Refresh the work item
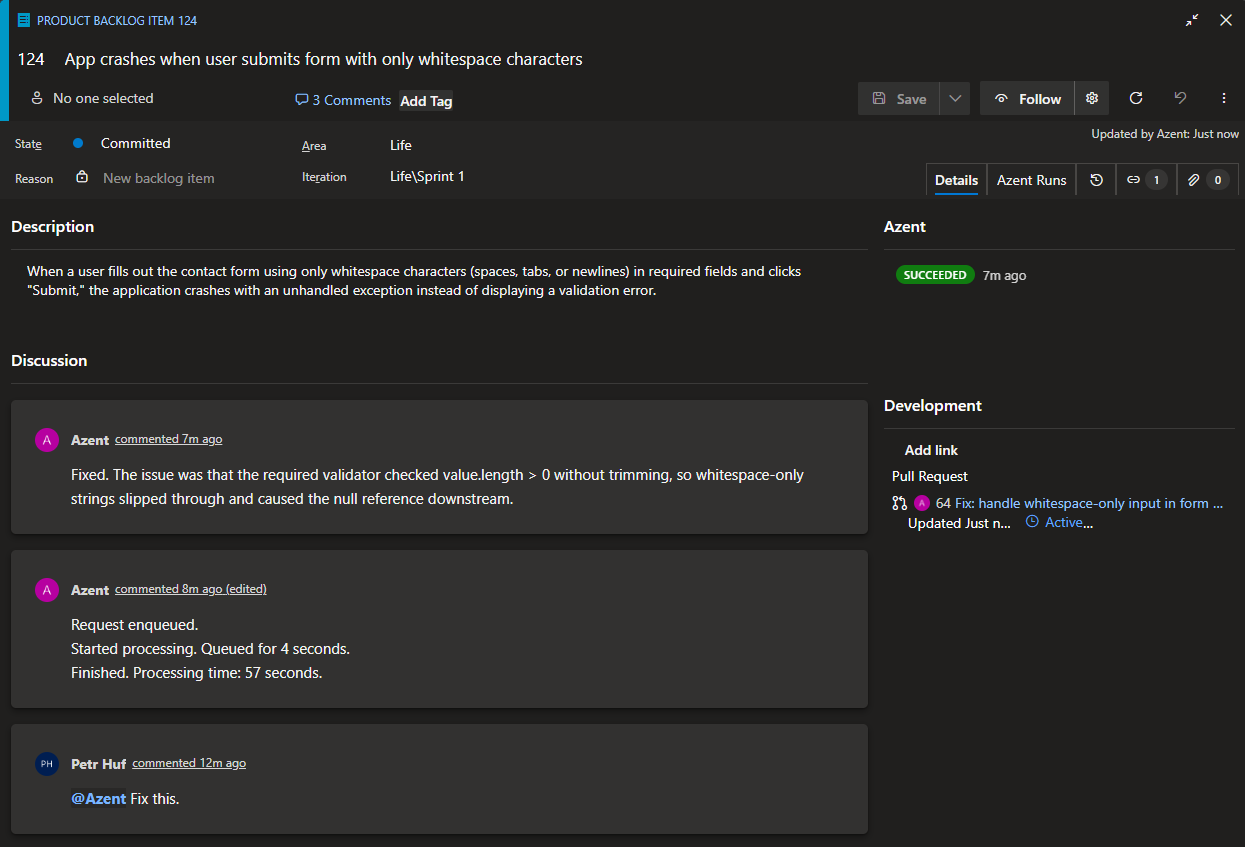This screenshot has width=1245, height=847. [1136, 99]
